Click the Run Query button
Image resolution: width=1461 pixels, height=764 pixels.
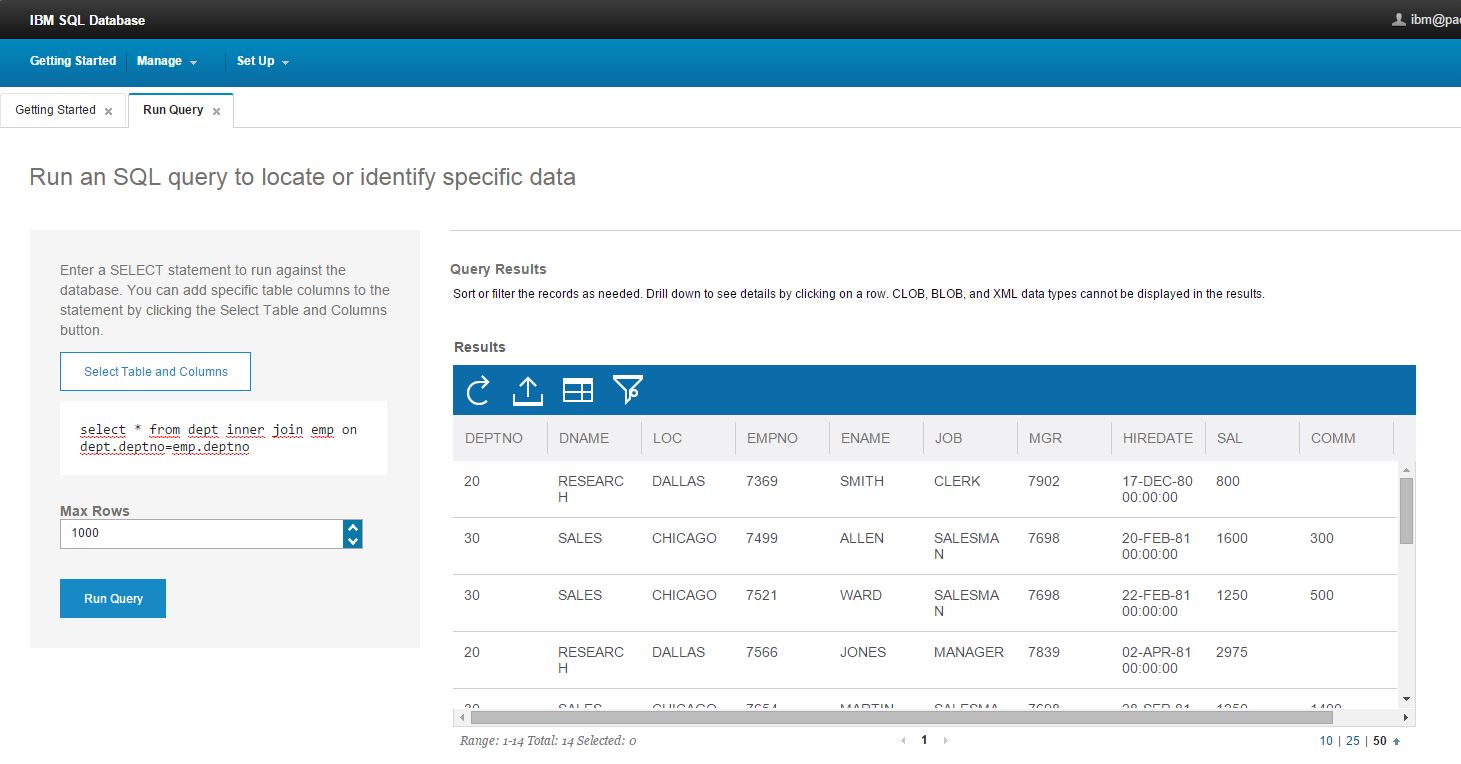pyautogui.click(x=113, y=598)
